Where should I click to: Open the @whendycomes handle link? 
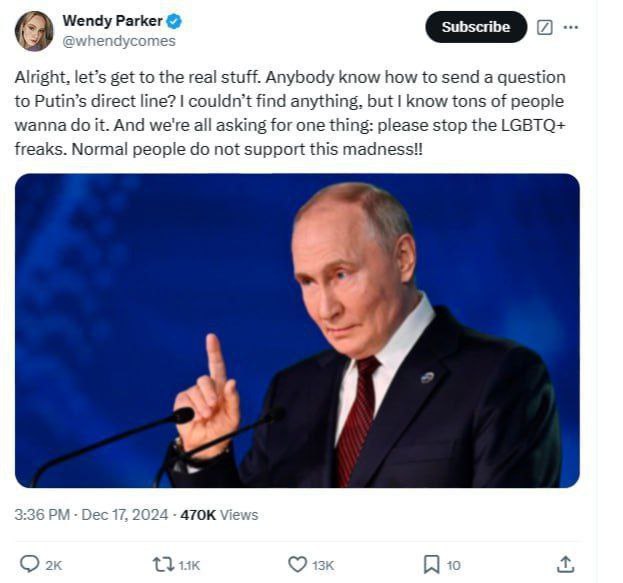(x=118, y=41)
